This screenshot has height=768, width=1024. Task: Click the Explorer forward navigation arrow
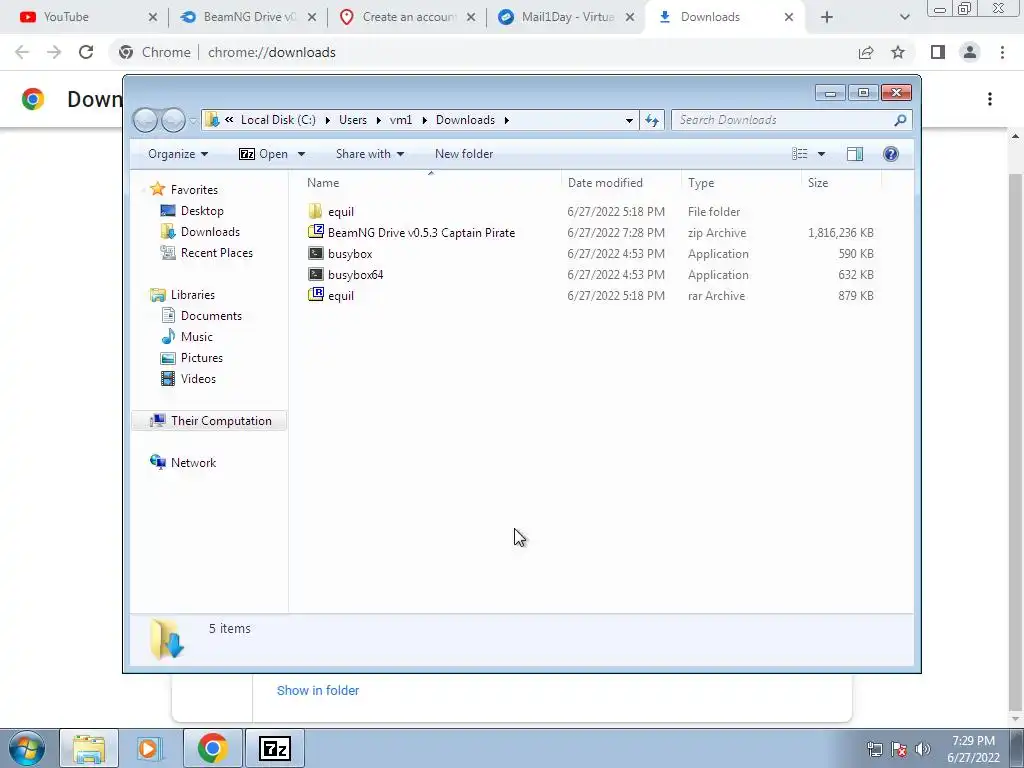point(173,120)
